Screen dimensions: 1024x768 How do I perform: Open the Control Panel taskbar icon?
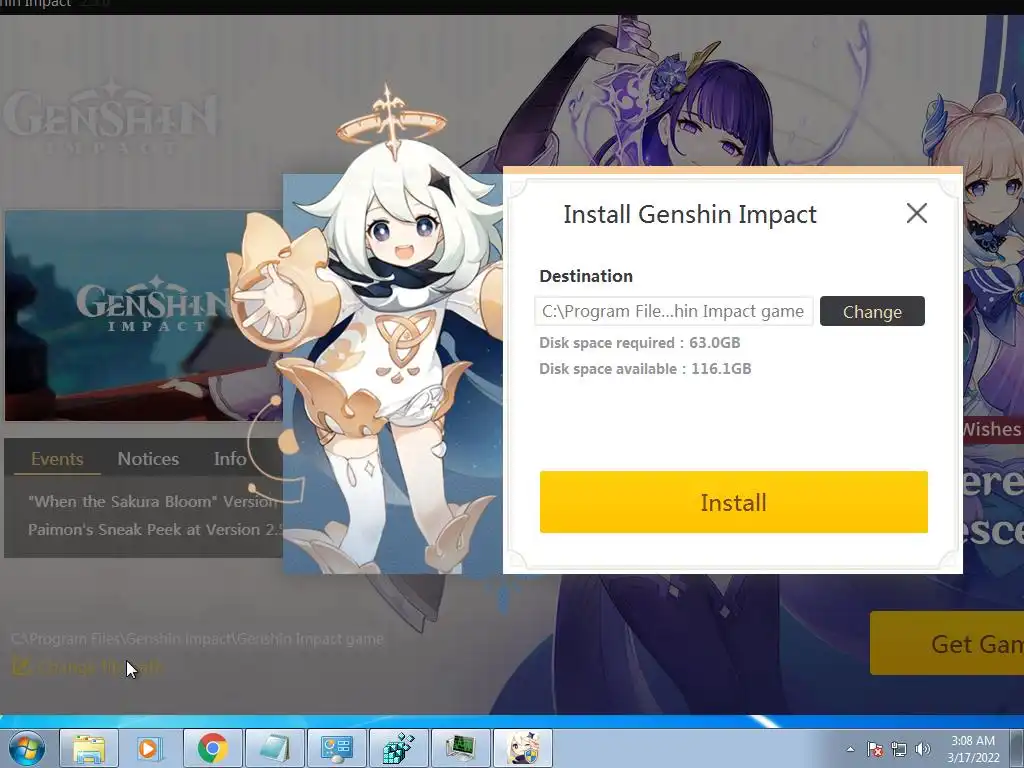click(337, 748)
